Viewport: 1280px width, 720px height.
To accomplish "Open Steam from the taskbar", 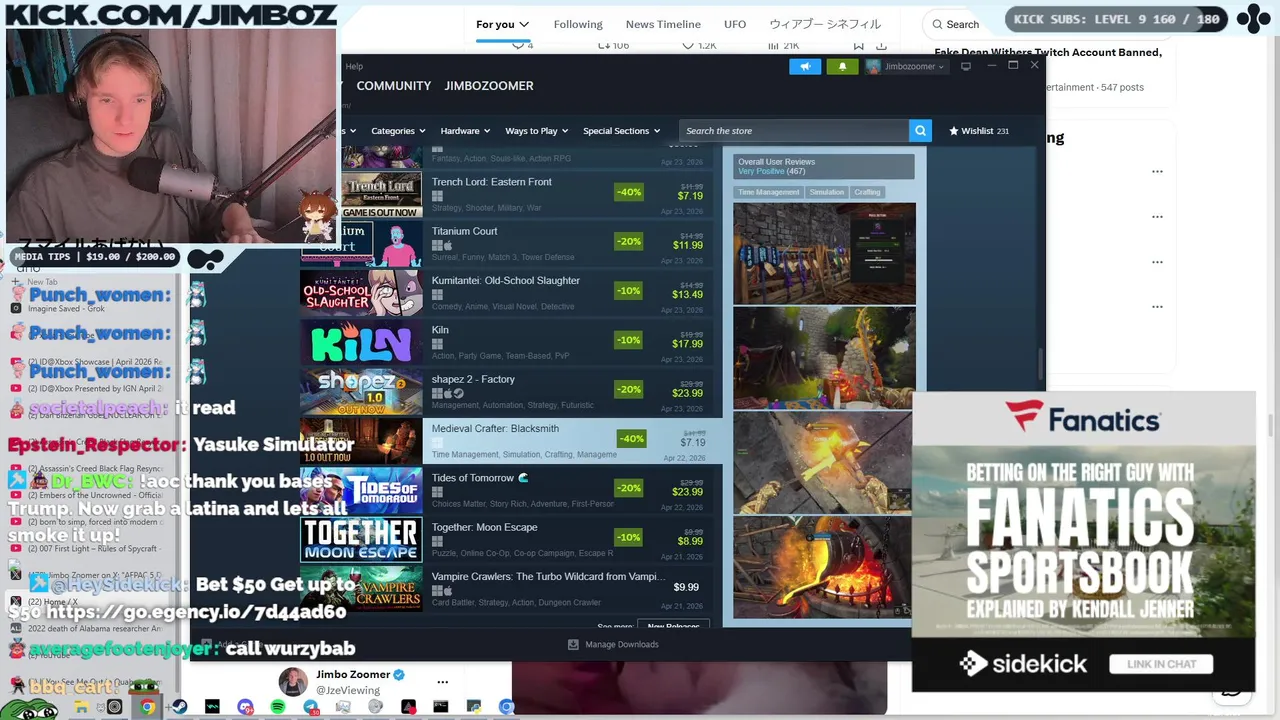I will pyautogui.click(x=179, y=707).
